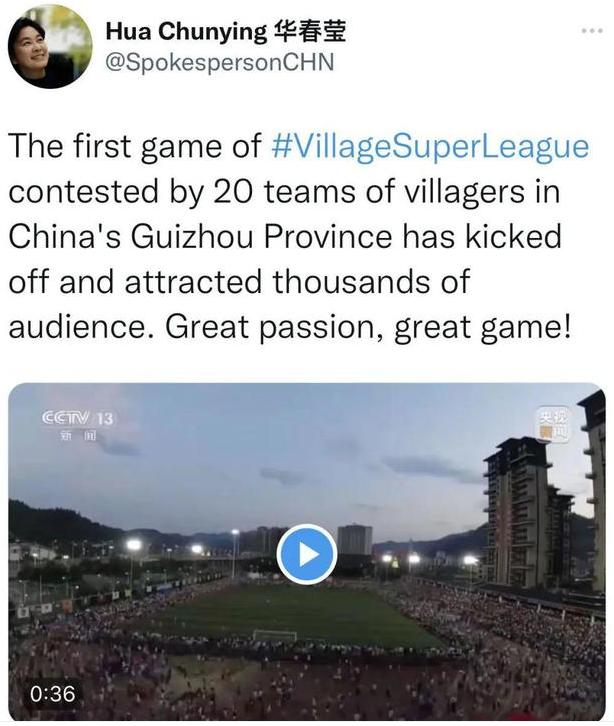Viewport: 614px width, 726px height.
Task: Open the #VillageSuperLeague hashtag
Action: [x=430, y=147]
